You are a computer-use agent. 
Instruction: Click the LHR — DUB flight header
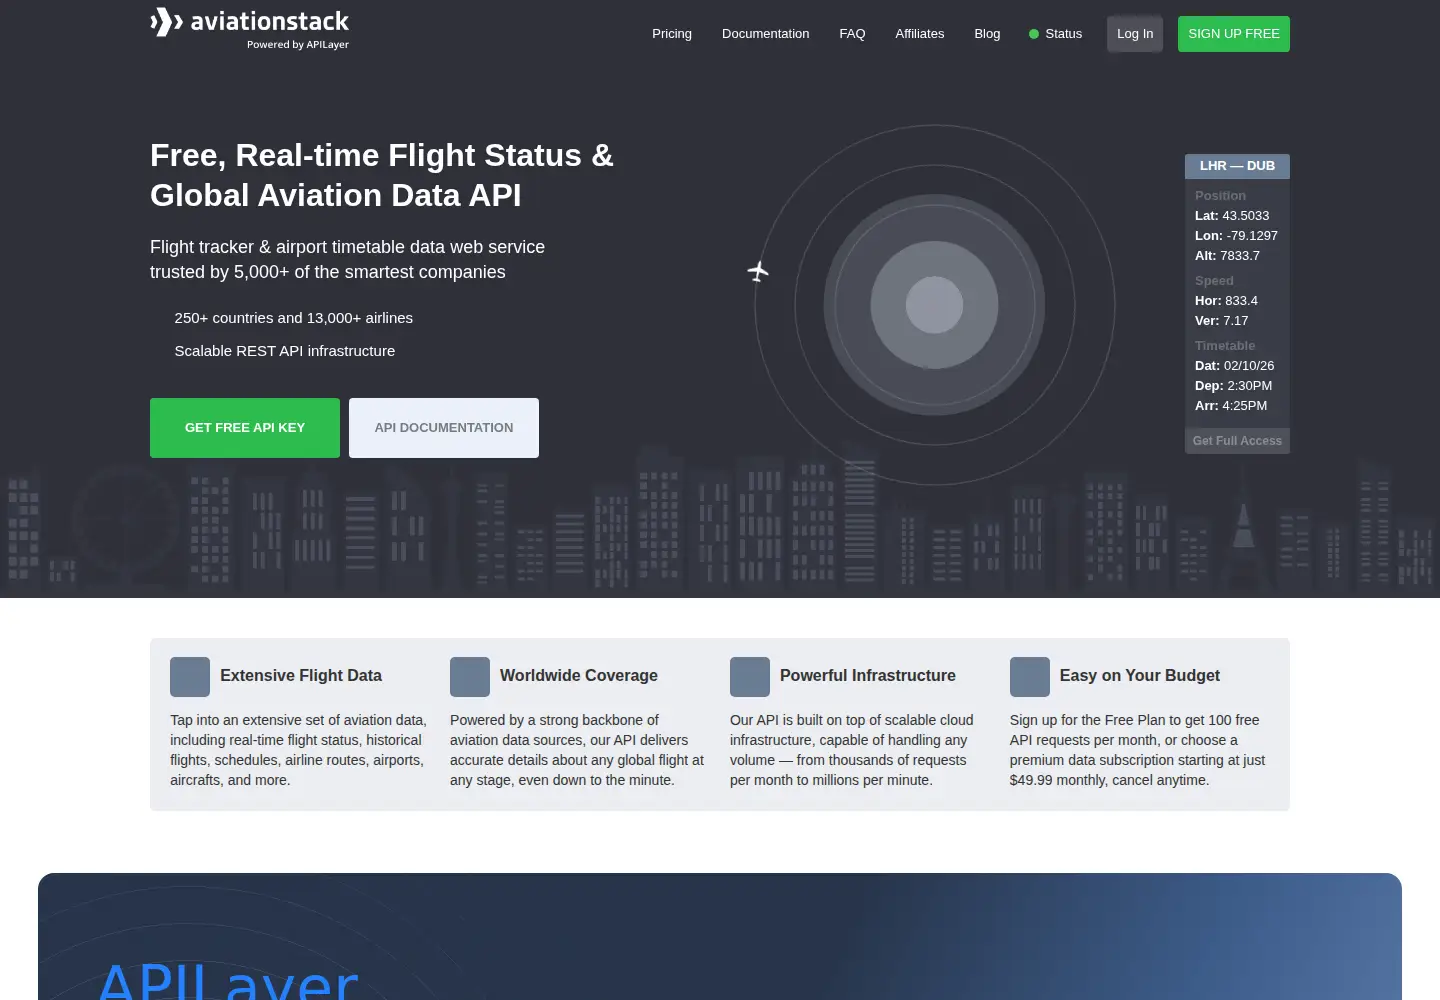click(1237, 166)
